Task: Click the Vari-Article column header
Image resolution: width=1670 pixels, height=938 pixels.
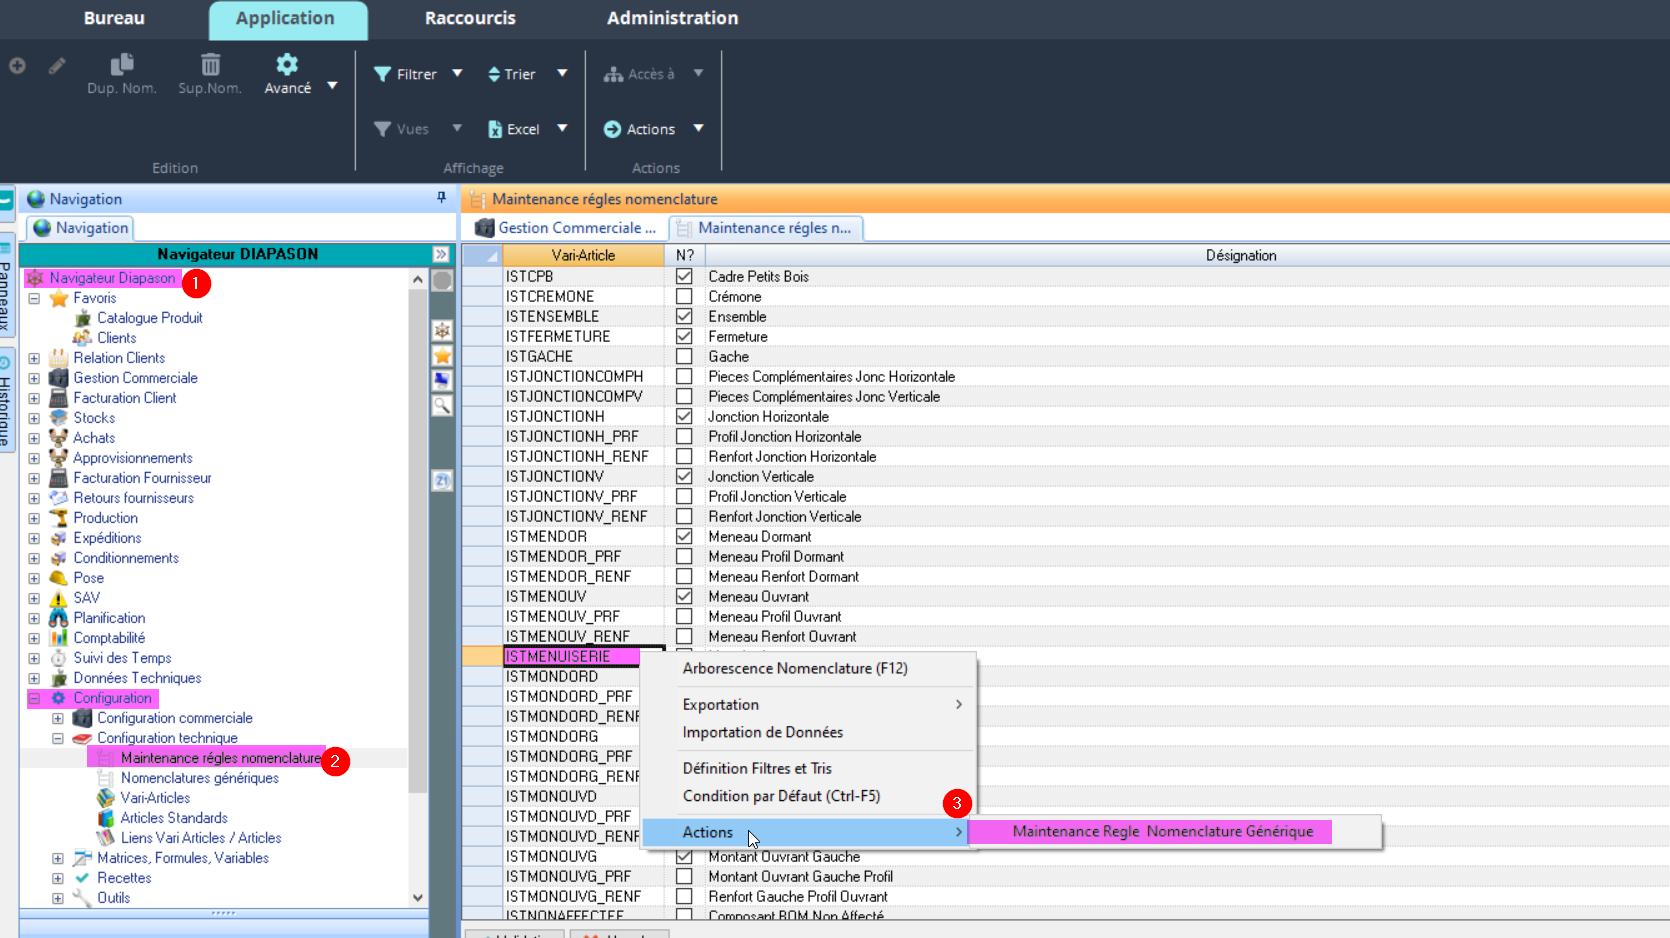Action: [x=583, y=256]
